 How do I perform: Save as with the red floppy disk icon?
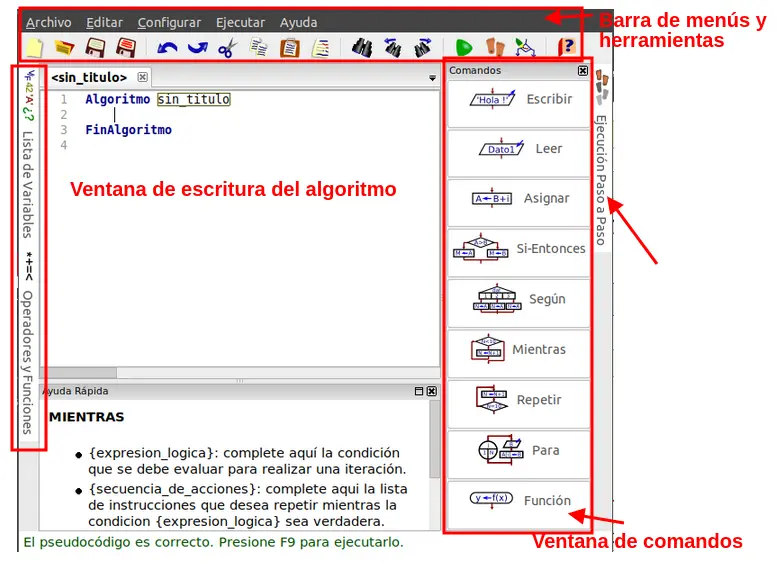point(126,48)
